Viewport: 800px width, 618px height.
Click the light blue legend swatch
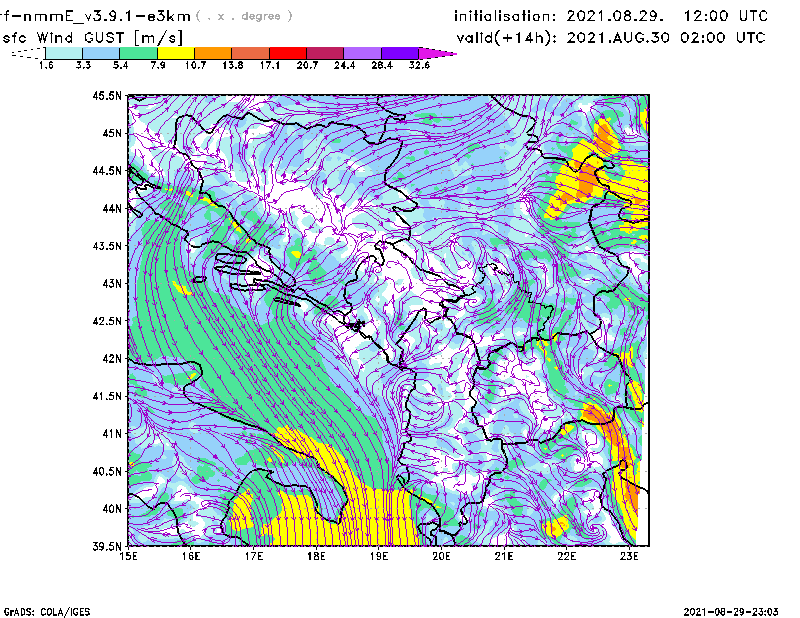coord(101,53)
